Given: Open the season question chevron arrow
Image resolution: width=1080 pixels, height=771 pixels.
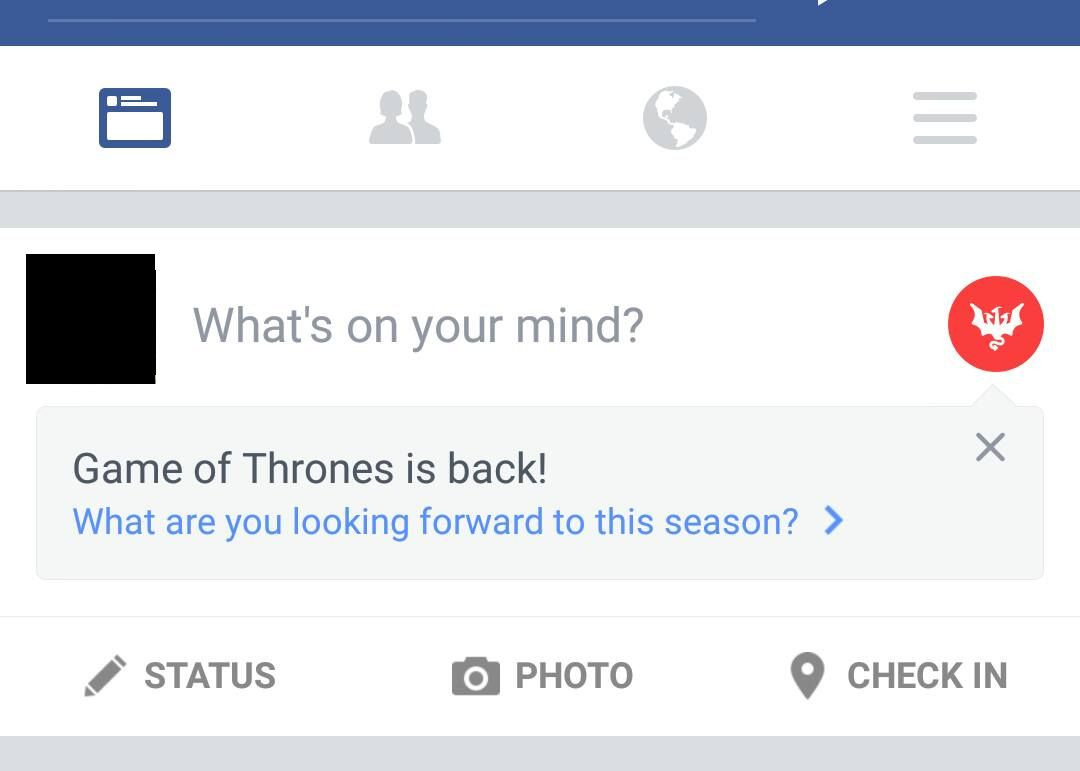Looking at the screenshot, I should 833,521.
